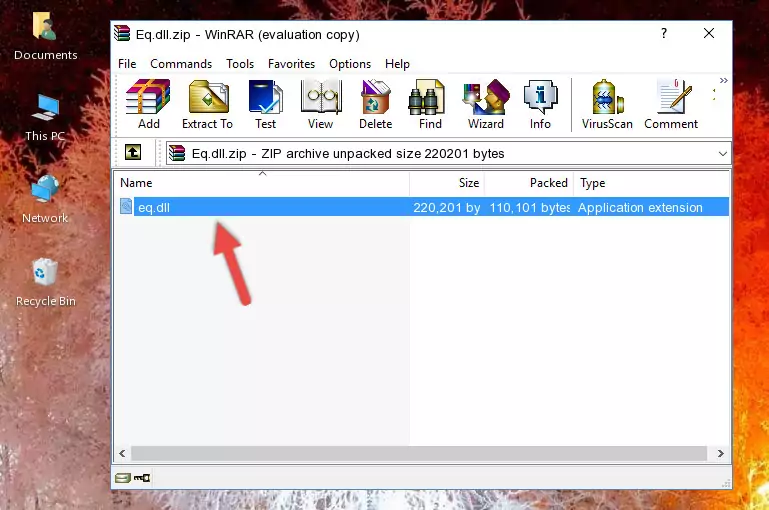Expand the archive path dropdown
Screen dimensions: 769x510
(x=722, y=153)
